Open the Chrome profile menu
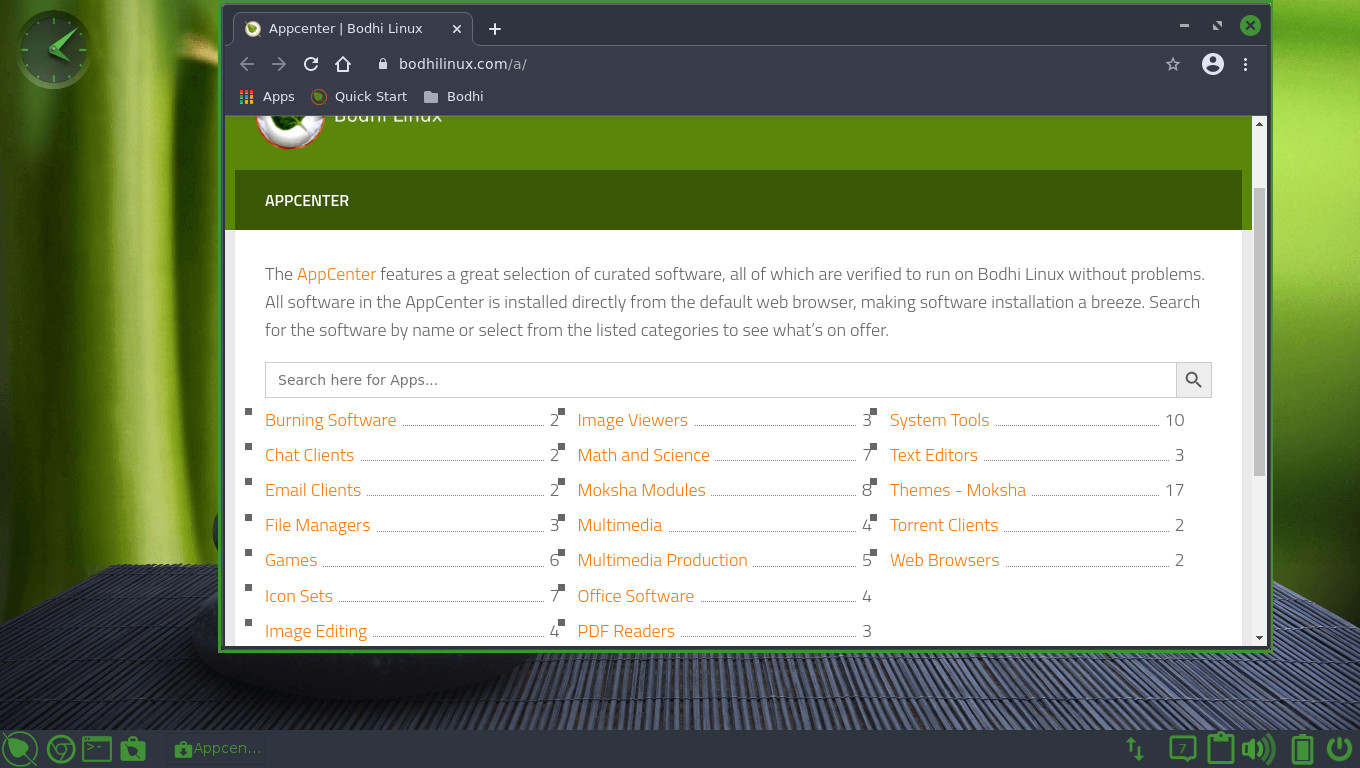The image size is (1360, 768). click(1213, 64)
